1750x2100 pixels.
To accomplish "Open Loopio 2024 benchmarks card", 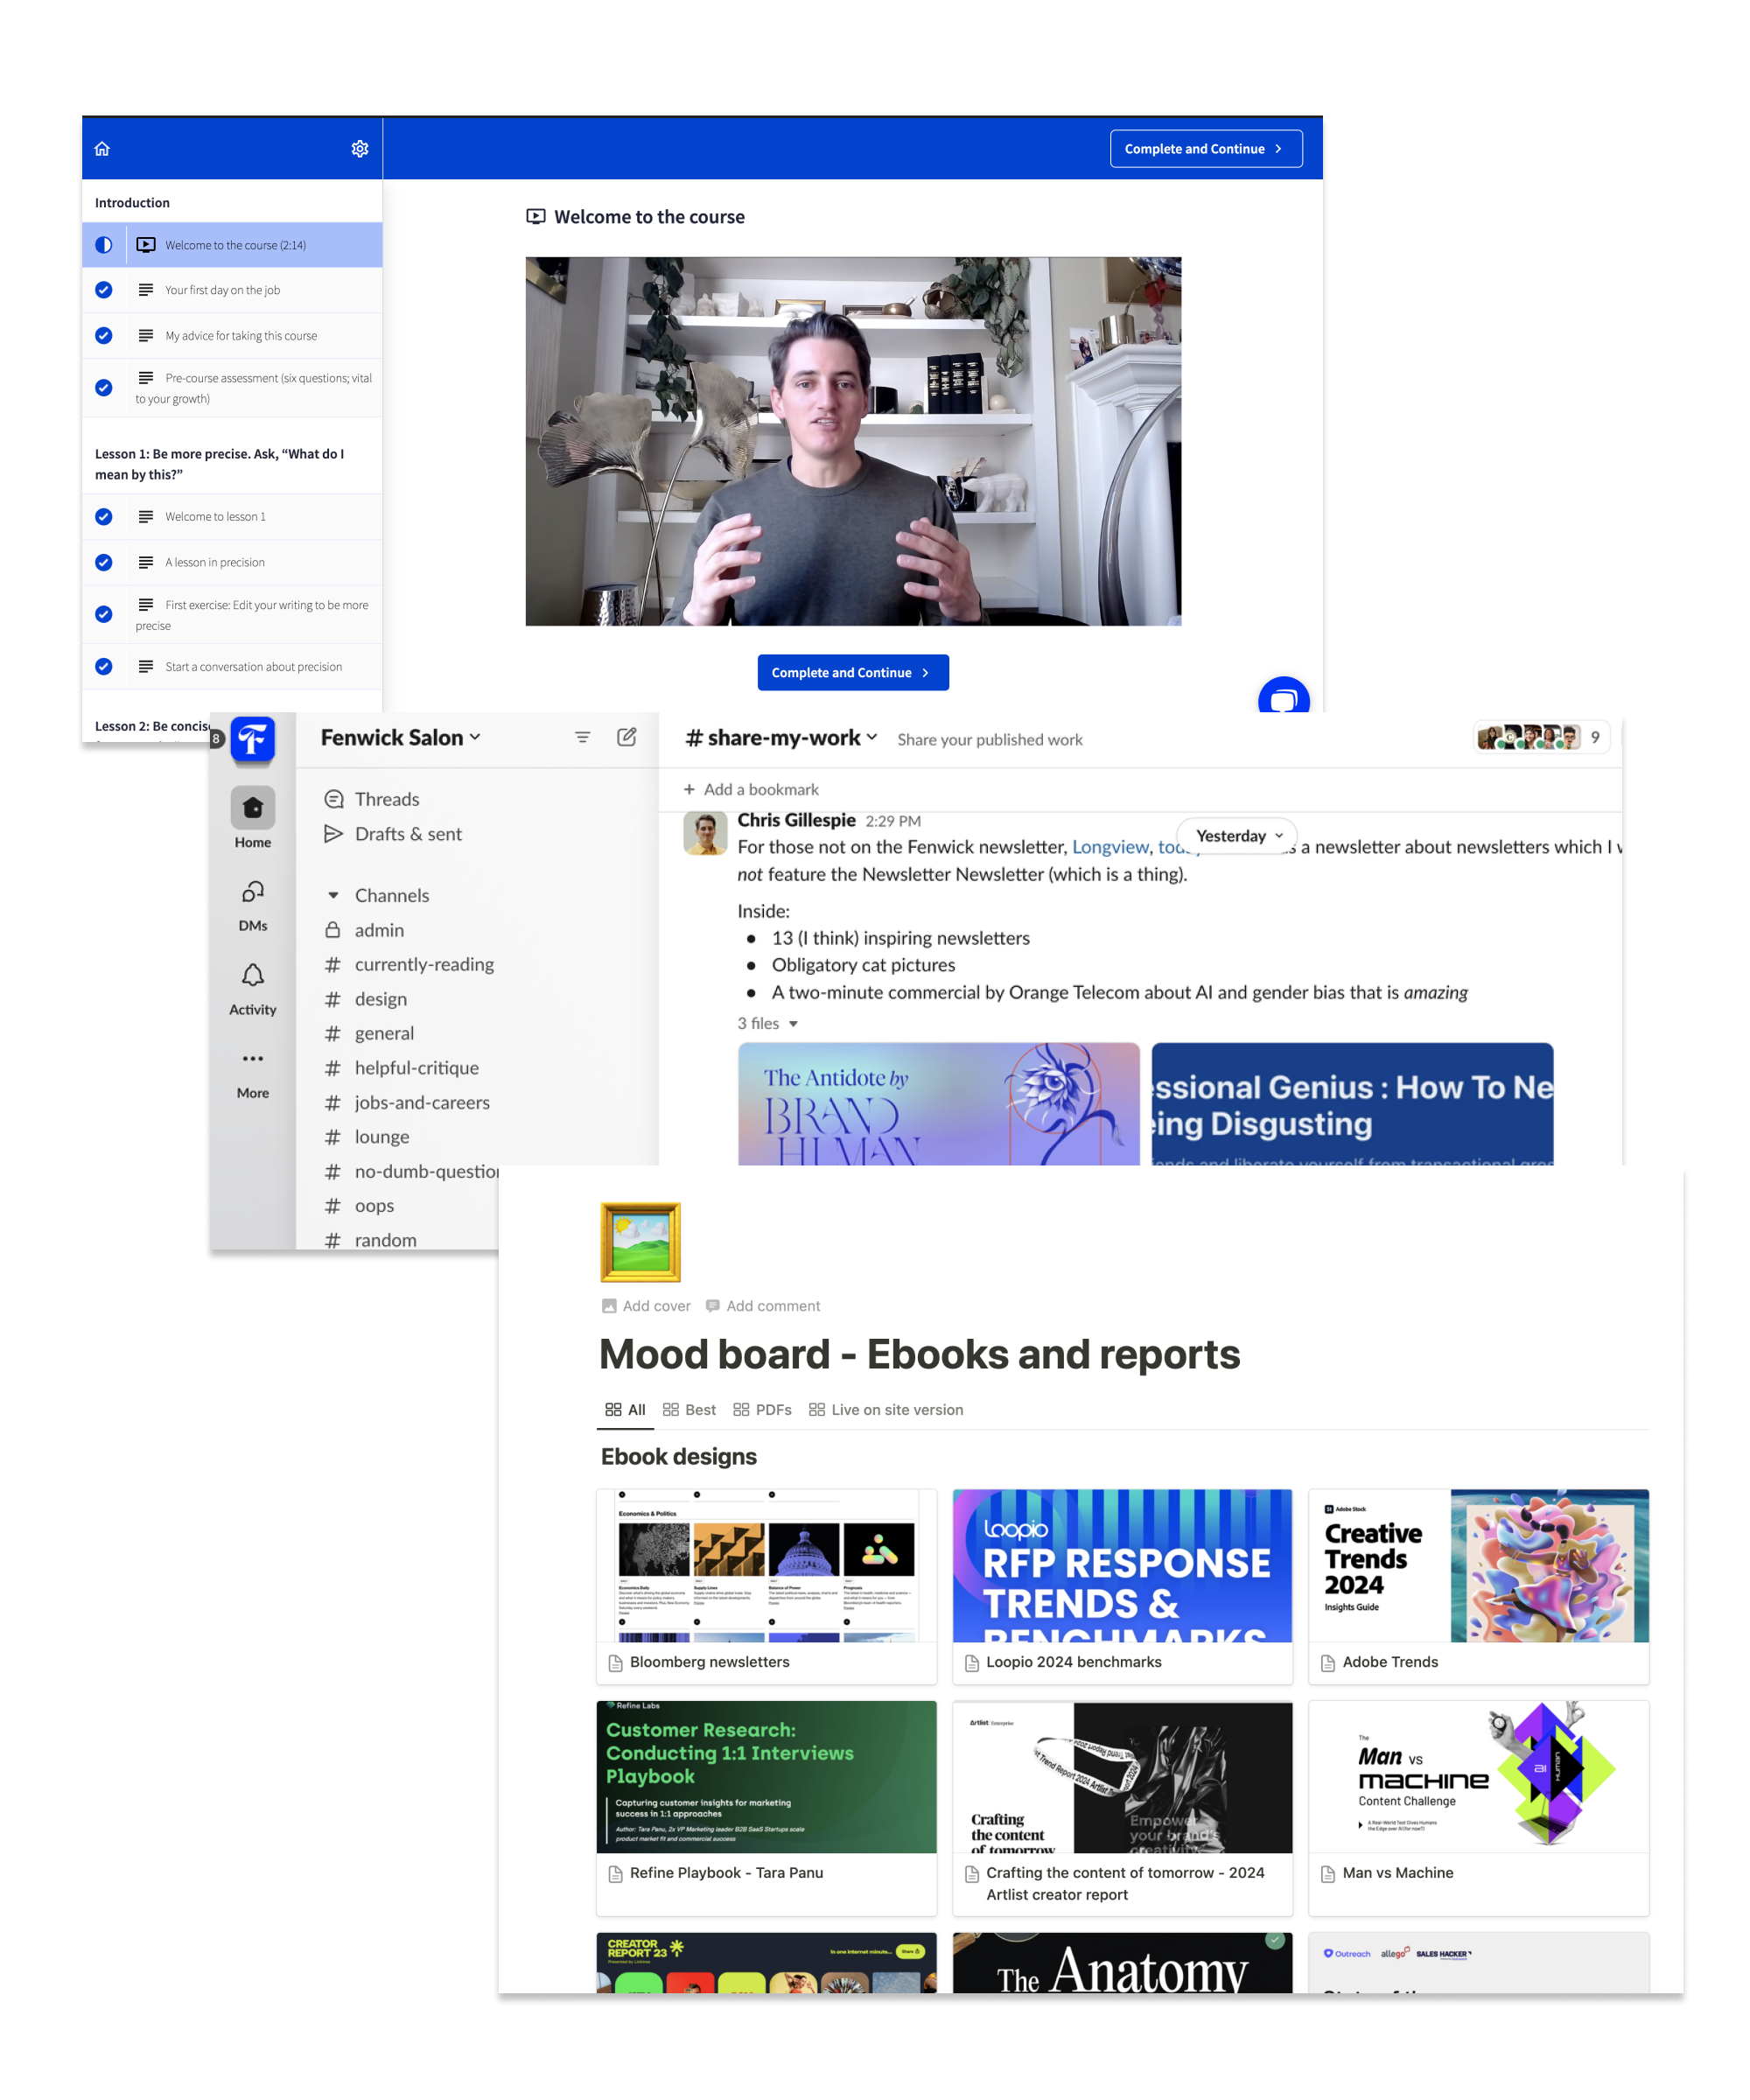I will point(1122,1587).
